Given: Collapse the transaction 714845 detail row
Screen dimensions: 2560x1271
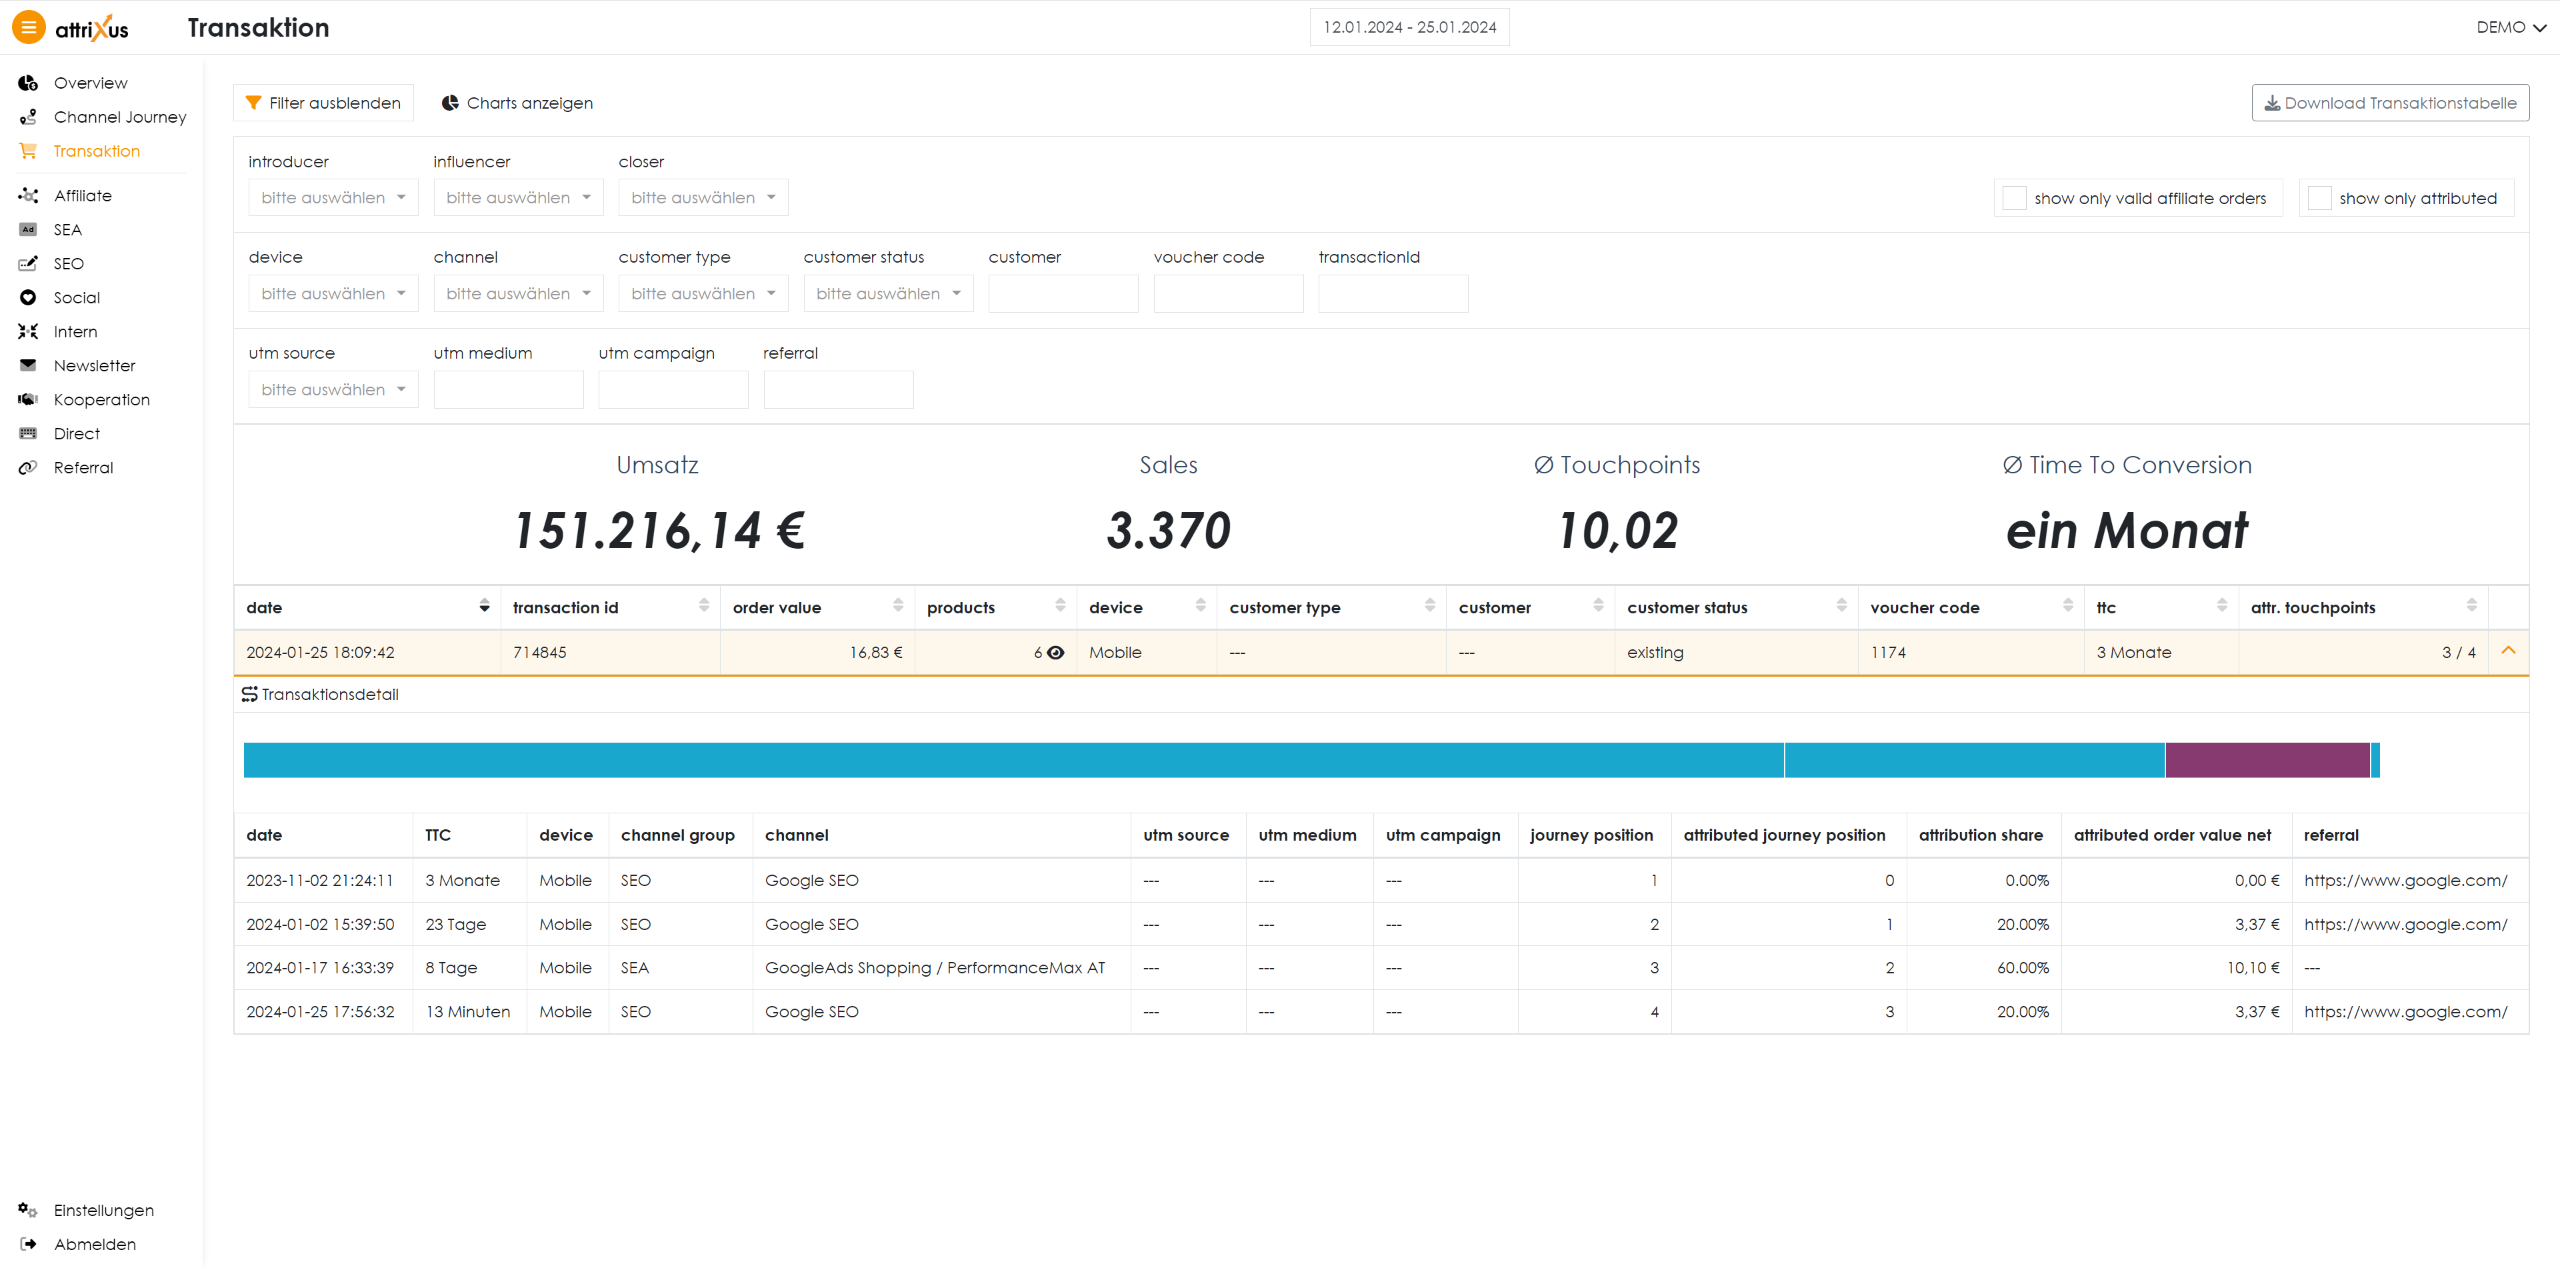Looking at the screenshot, I should pos(2508,651).
